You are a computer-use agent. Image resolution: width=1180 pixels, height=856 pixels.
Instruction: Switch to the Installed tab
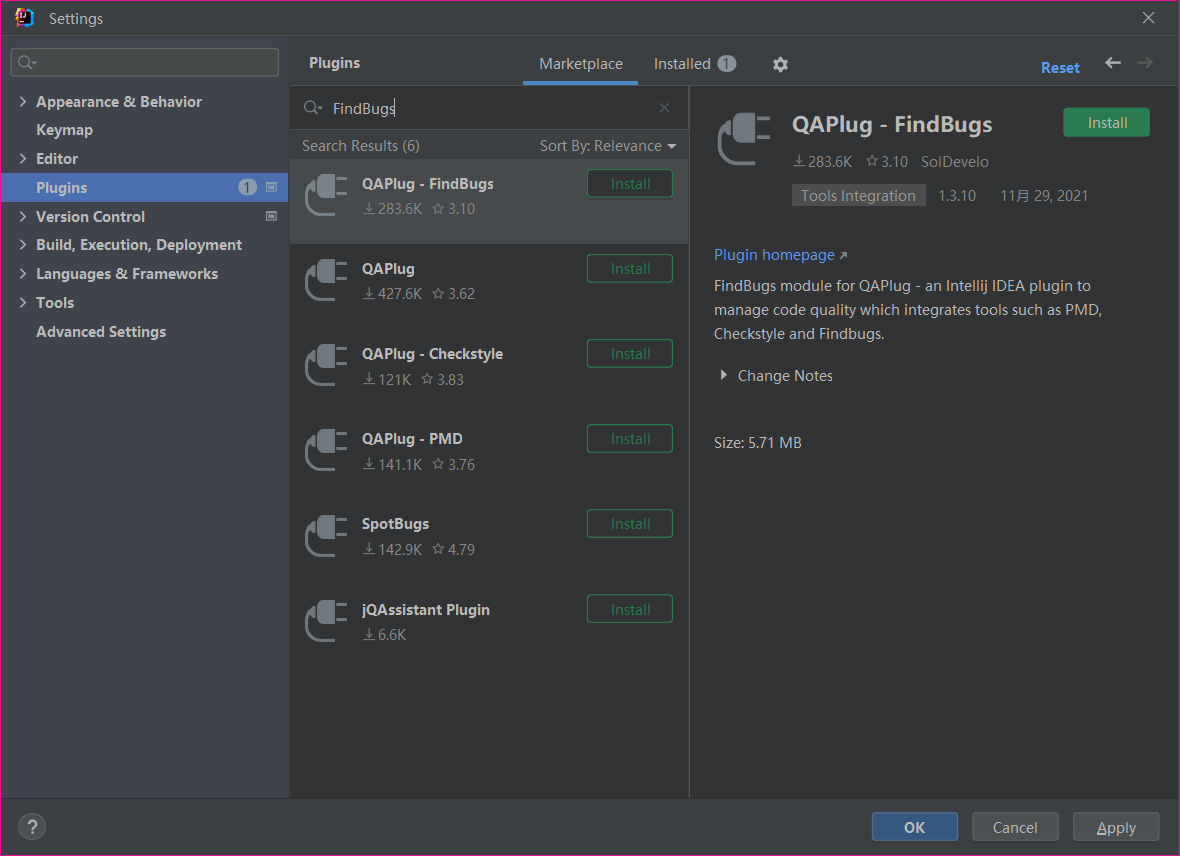[x=694, y=64]
